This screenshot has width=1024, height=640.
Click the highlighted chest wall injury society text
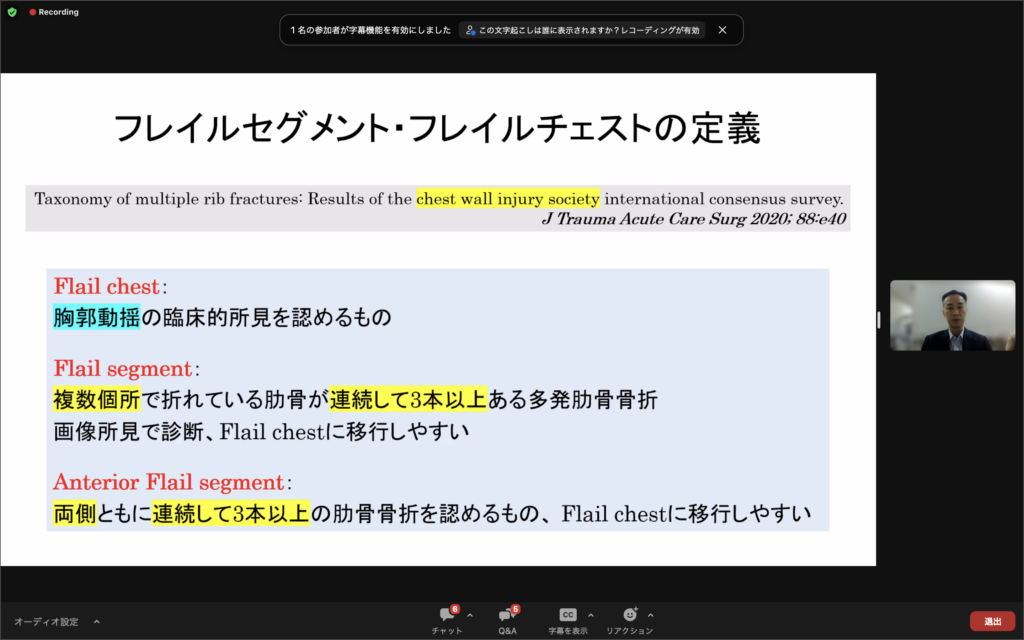pos(508,198)
